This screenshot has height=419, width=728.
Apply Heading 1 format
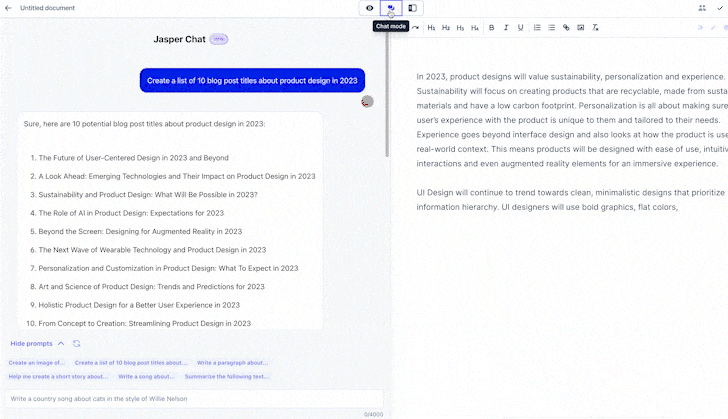tap(431, 28)
